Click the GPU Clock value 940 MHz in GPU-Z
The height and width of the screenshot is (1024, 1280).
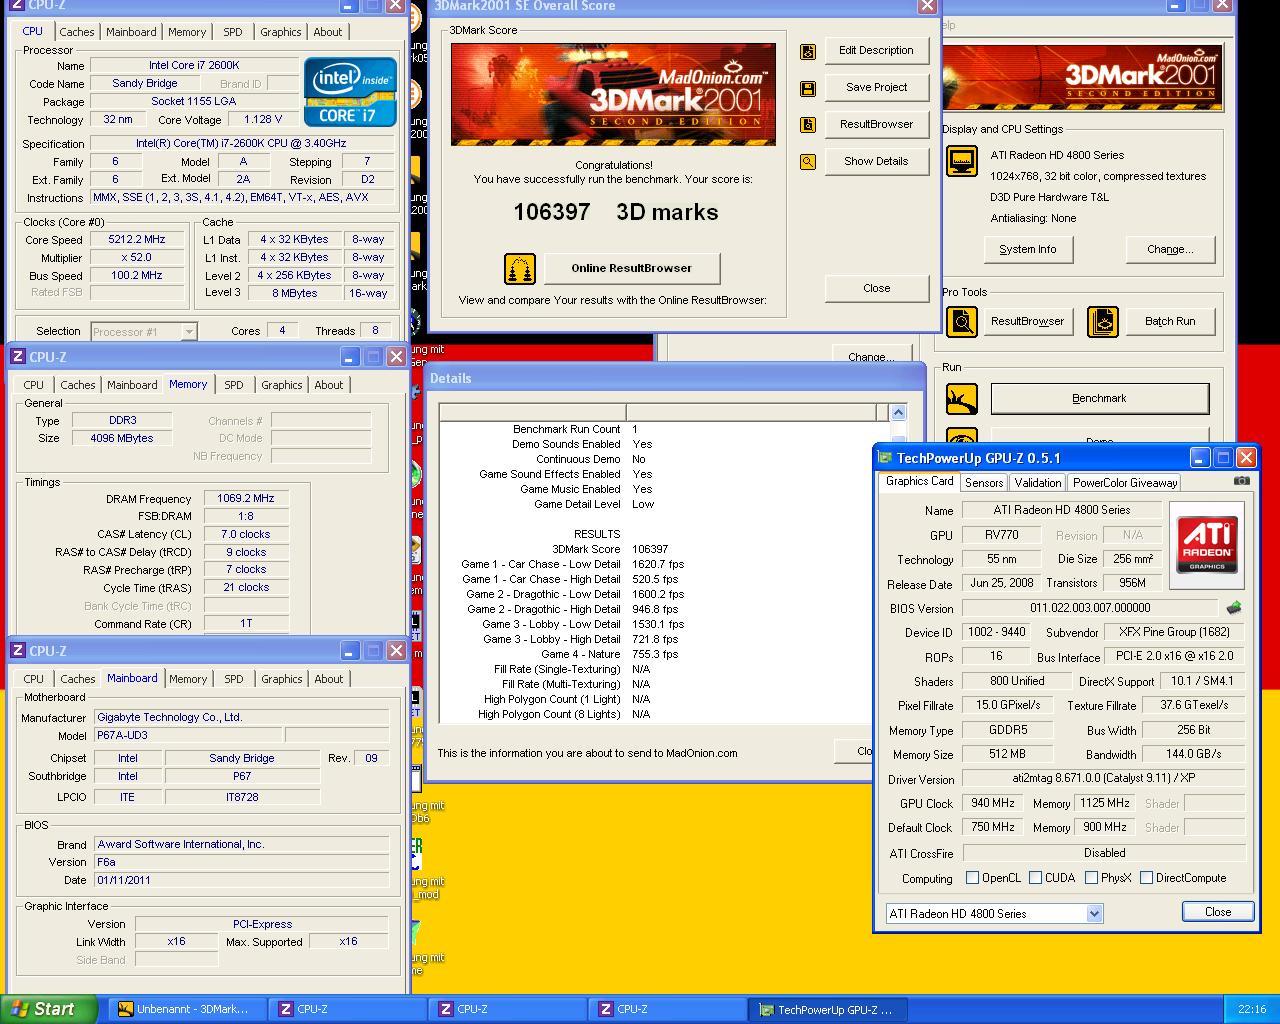click(993, 803)
